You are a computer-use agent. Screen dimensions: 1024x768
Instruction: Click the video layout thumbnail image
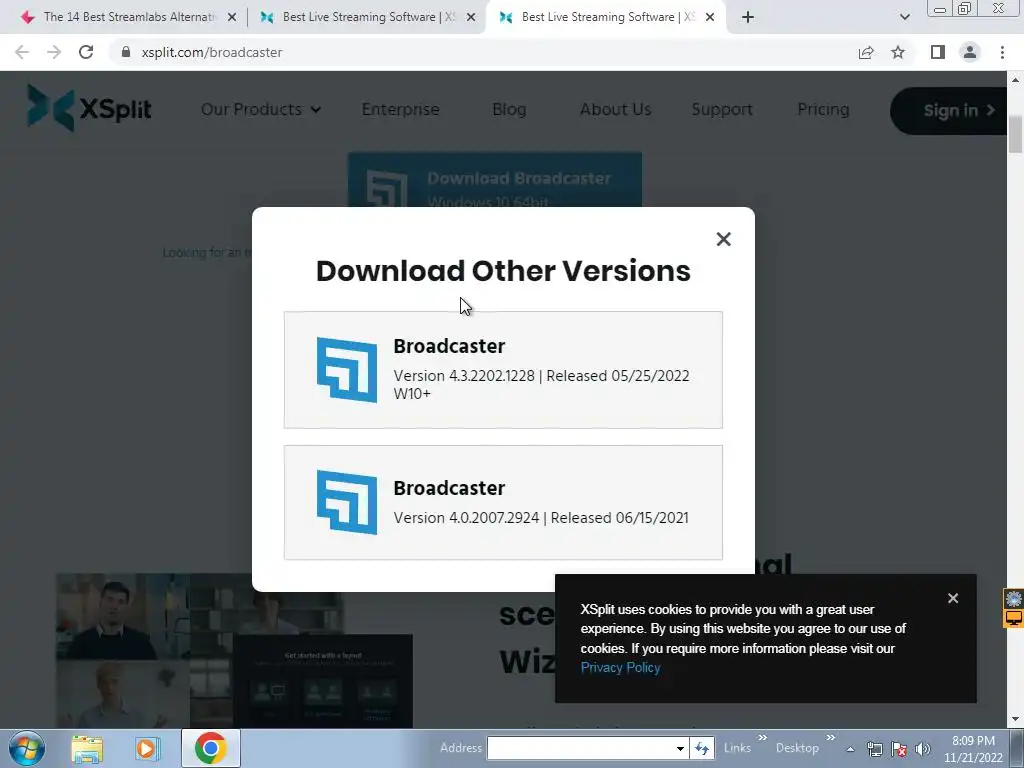234,650
